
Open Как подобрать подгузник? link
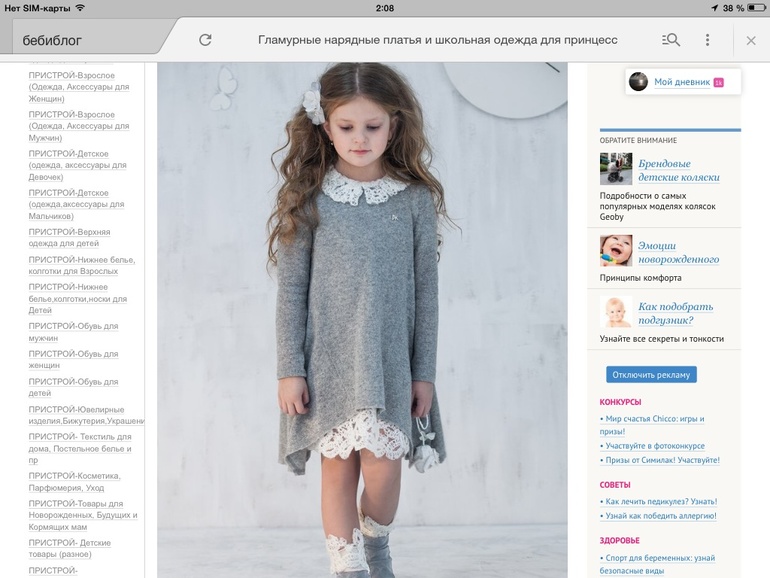pos(675,313)
